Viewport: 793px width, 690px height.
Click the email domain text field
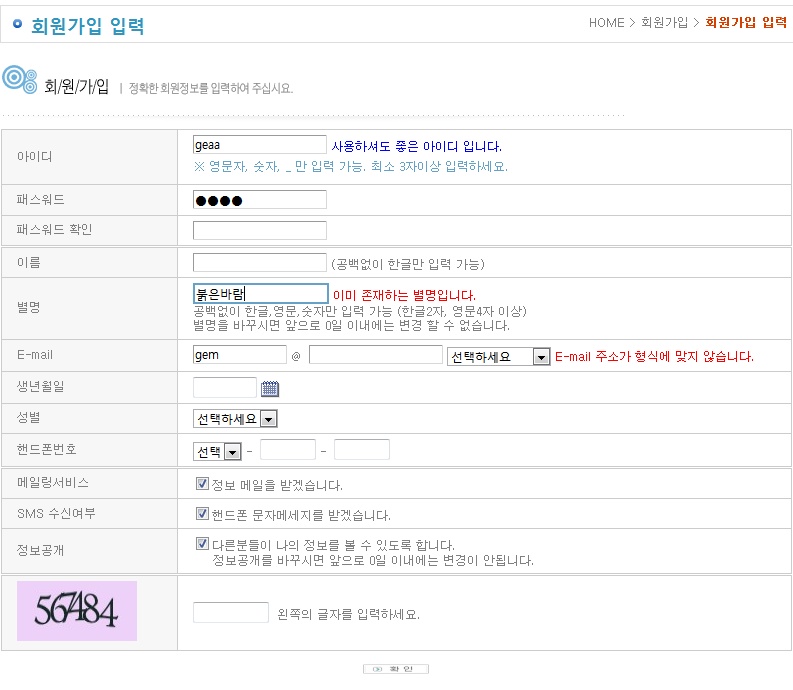375,355
